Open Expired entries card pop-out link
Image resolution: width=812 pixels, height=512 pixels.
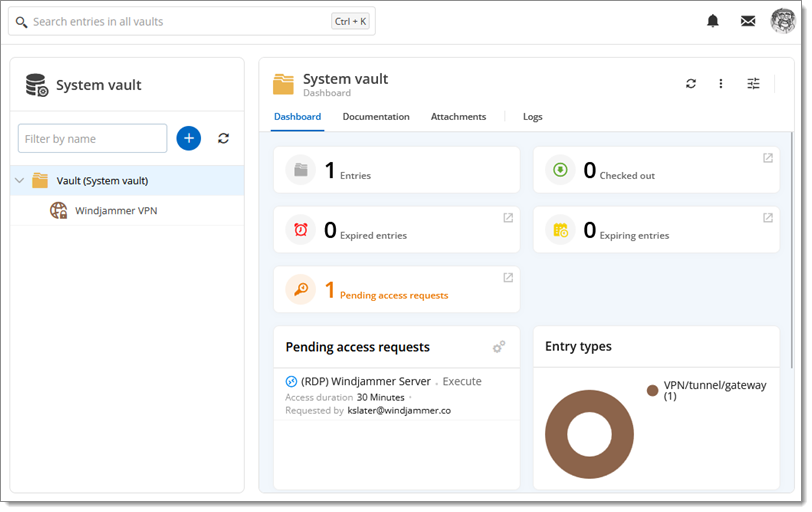click(508, 218)
